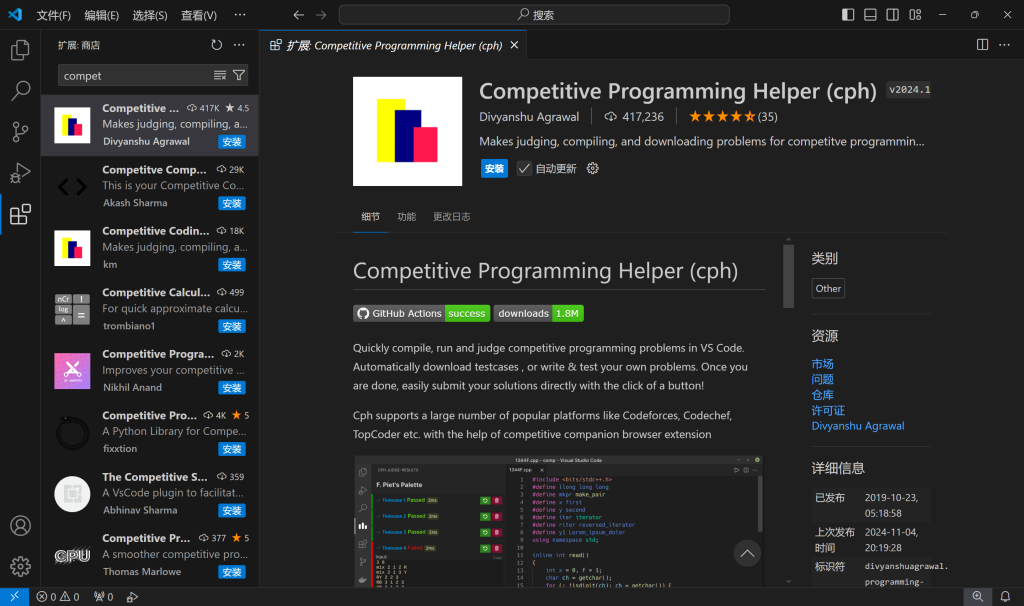Switch to the 更改日志 tab
Viewport: 1024px width, 606px height.
451,217
